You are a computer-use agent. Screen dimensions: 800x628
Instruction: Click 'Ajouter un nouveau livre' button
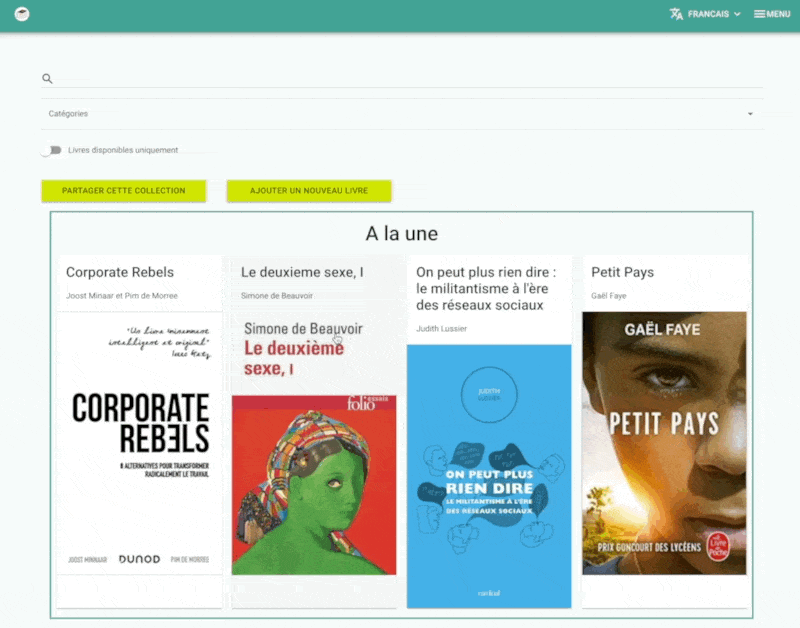[309, 190]
